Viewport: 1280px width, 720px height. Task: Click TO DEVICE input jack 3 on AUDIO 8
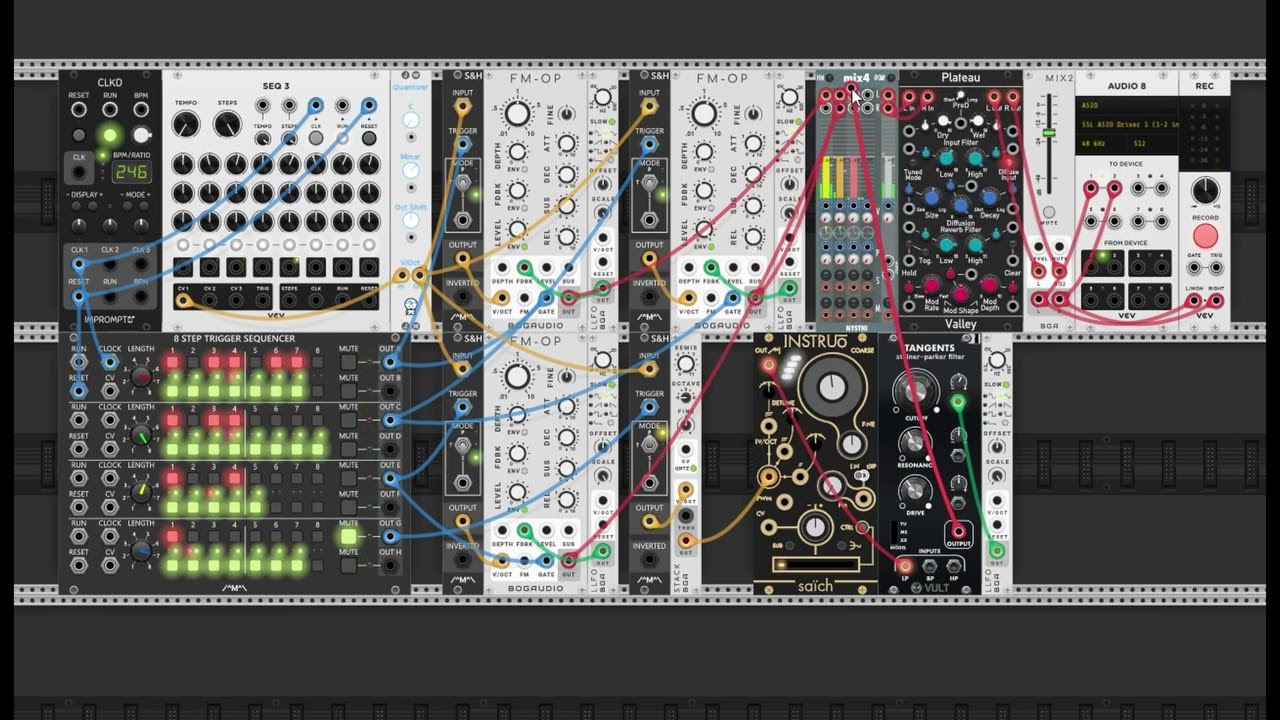pyautogui.click(x=1138, y=187)
